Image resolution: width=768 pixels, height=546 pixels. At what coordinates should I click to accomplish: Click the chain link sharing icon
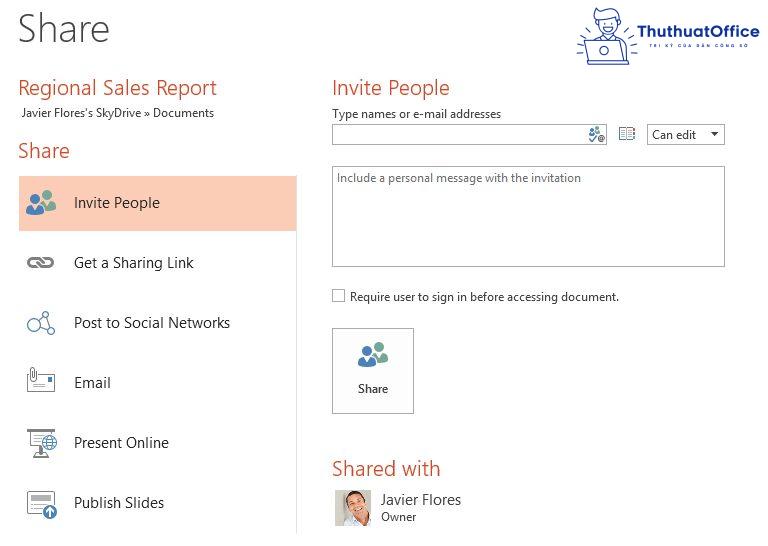[x=41, y=263]
